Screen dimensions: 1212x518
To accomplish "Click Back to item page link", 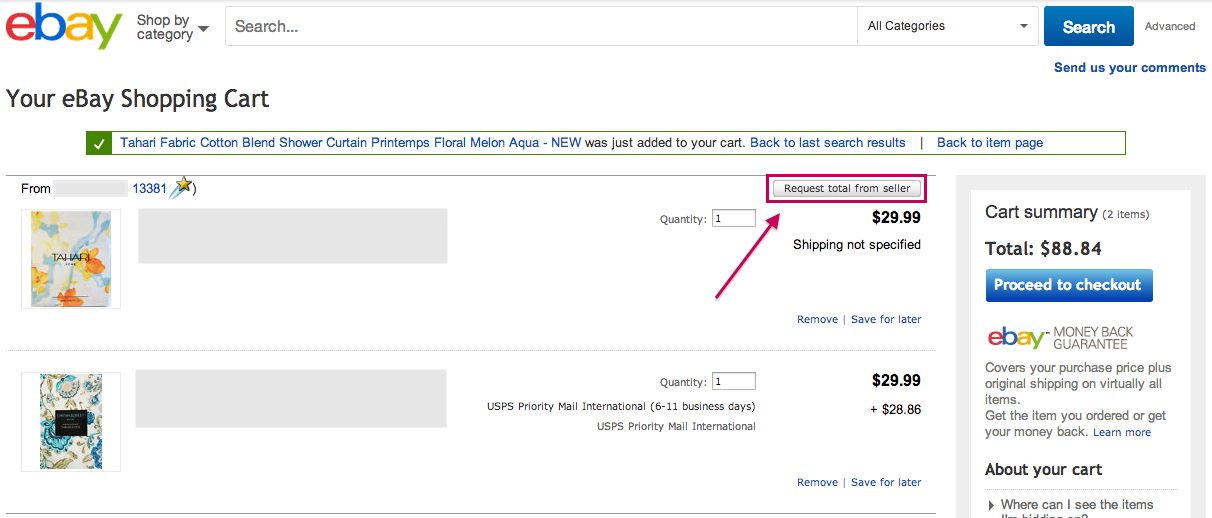I will coord(989,143).
